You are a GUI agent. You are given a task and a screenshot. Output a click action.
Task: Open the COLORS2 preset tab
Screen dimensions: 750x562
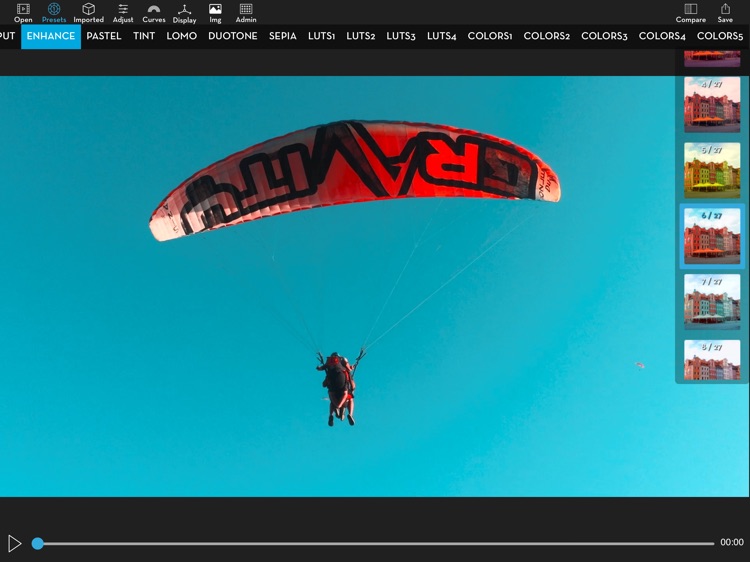[547, 36]
